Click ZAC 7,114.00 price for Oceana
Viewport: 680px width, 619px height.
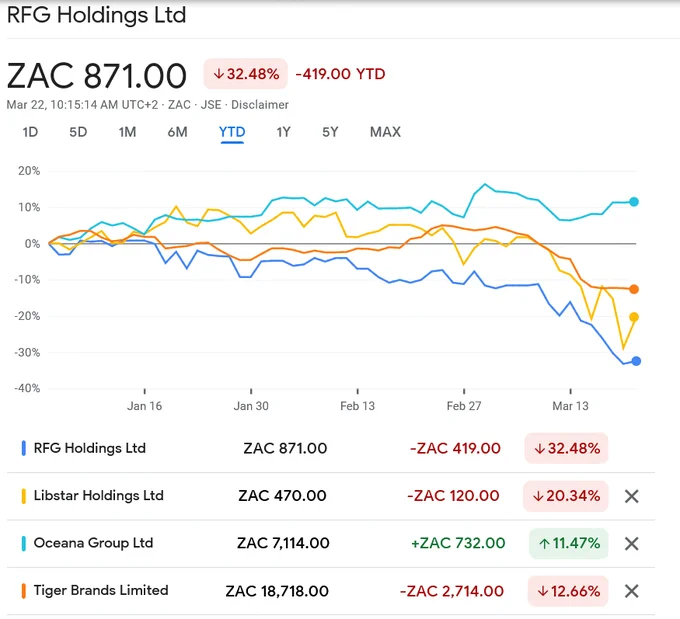283,543
